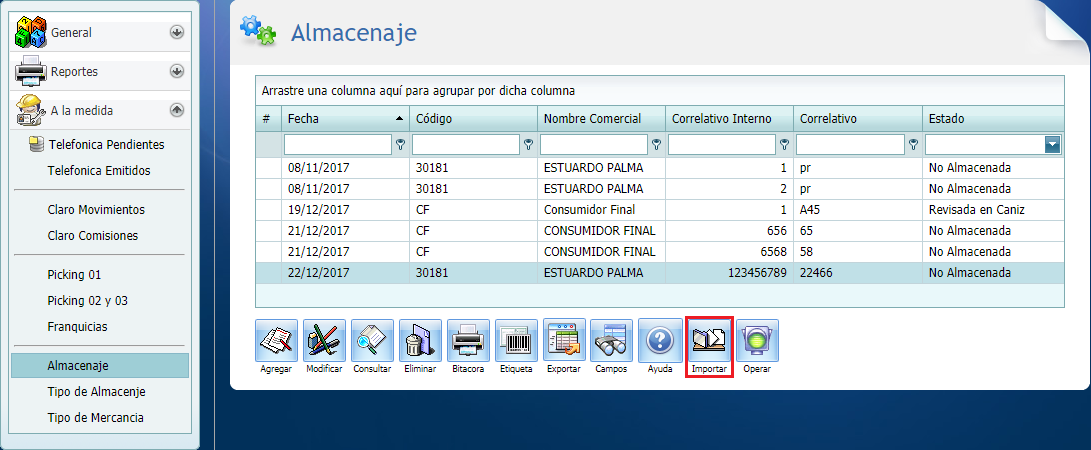This screenshot has width=1091, height=450.
Task: Click the Agregar toolbar icon
Action: [276, 341]
